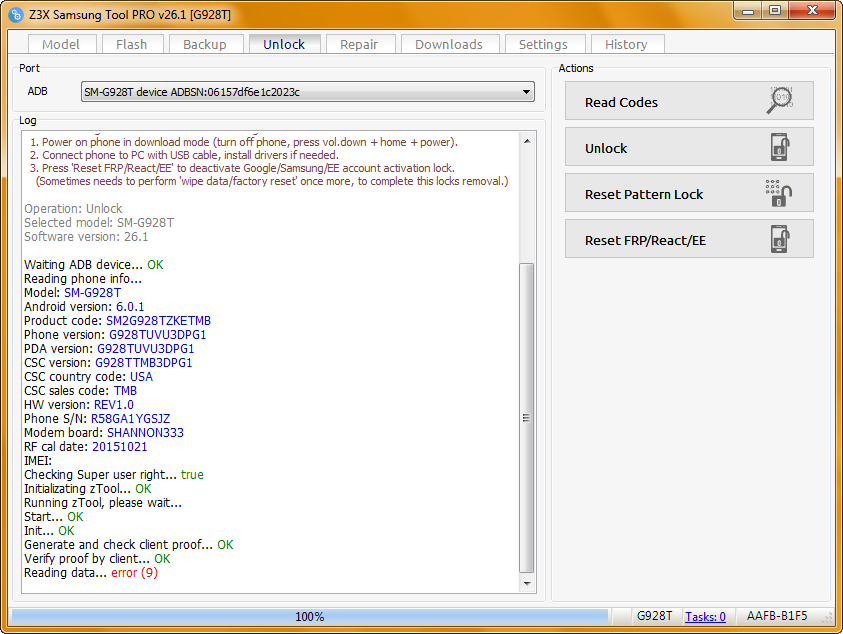Open the Backup tab

[205, 44]
